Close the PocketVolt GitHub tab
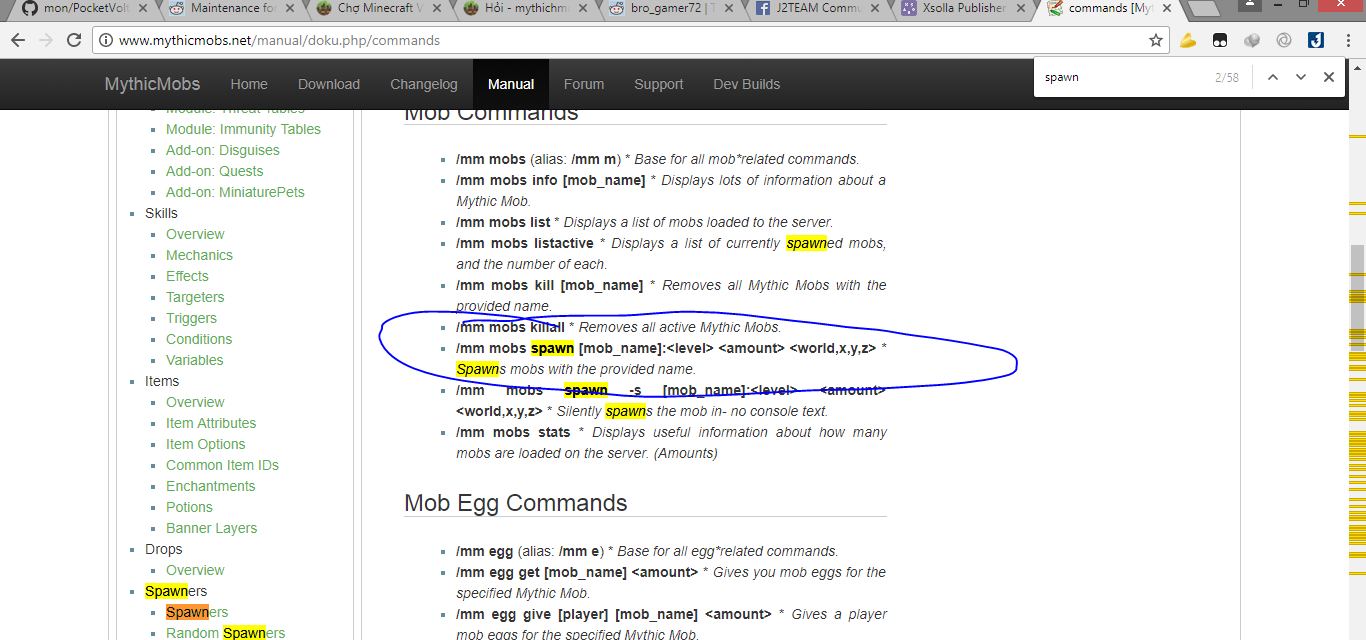1366x640 pixels. coord(141,8)
